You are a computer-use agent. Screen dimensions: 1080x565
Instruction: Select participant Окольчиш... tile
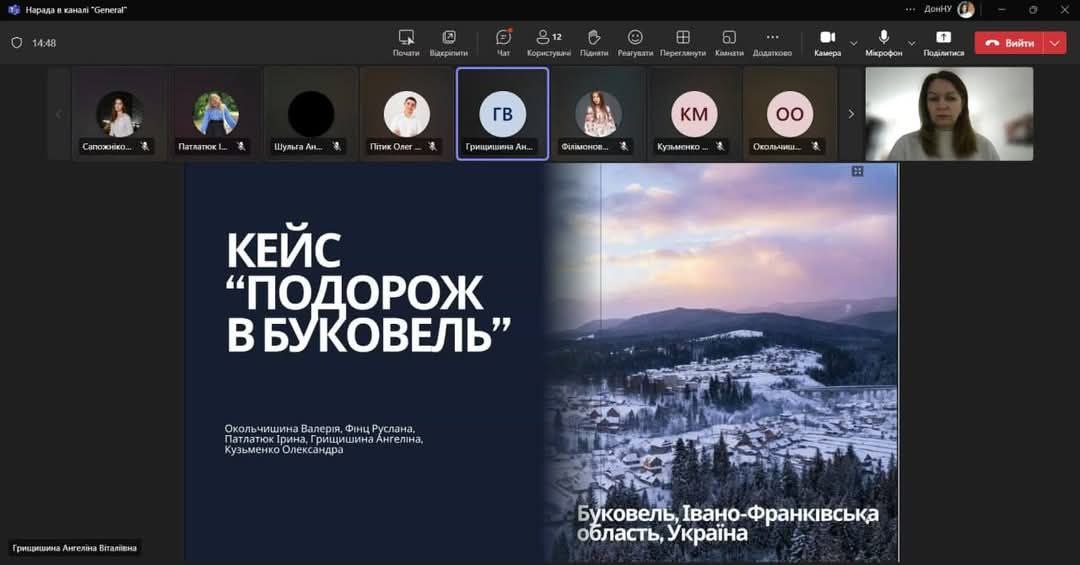(x=789, y=114)
